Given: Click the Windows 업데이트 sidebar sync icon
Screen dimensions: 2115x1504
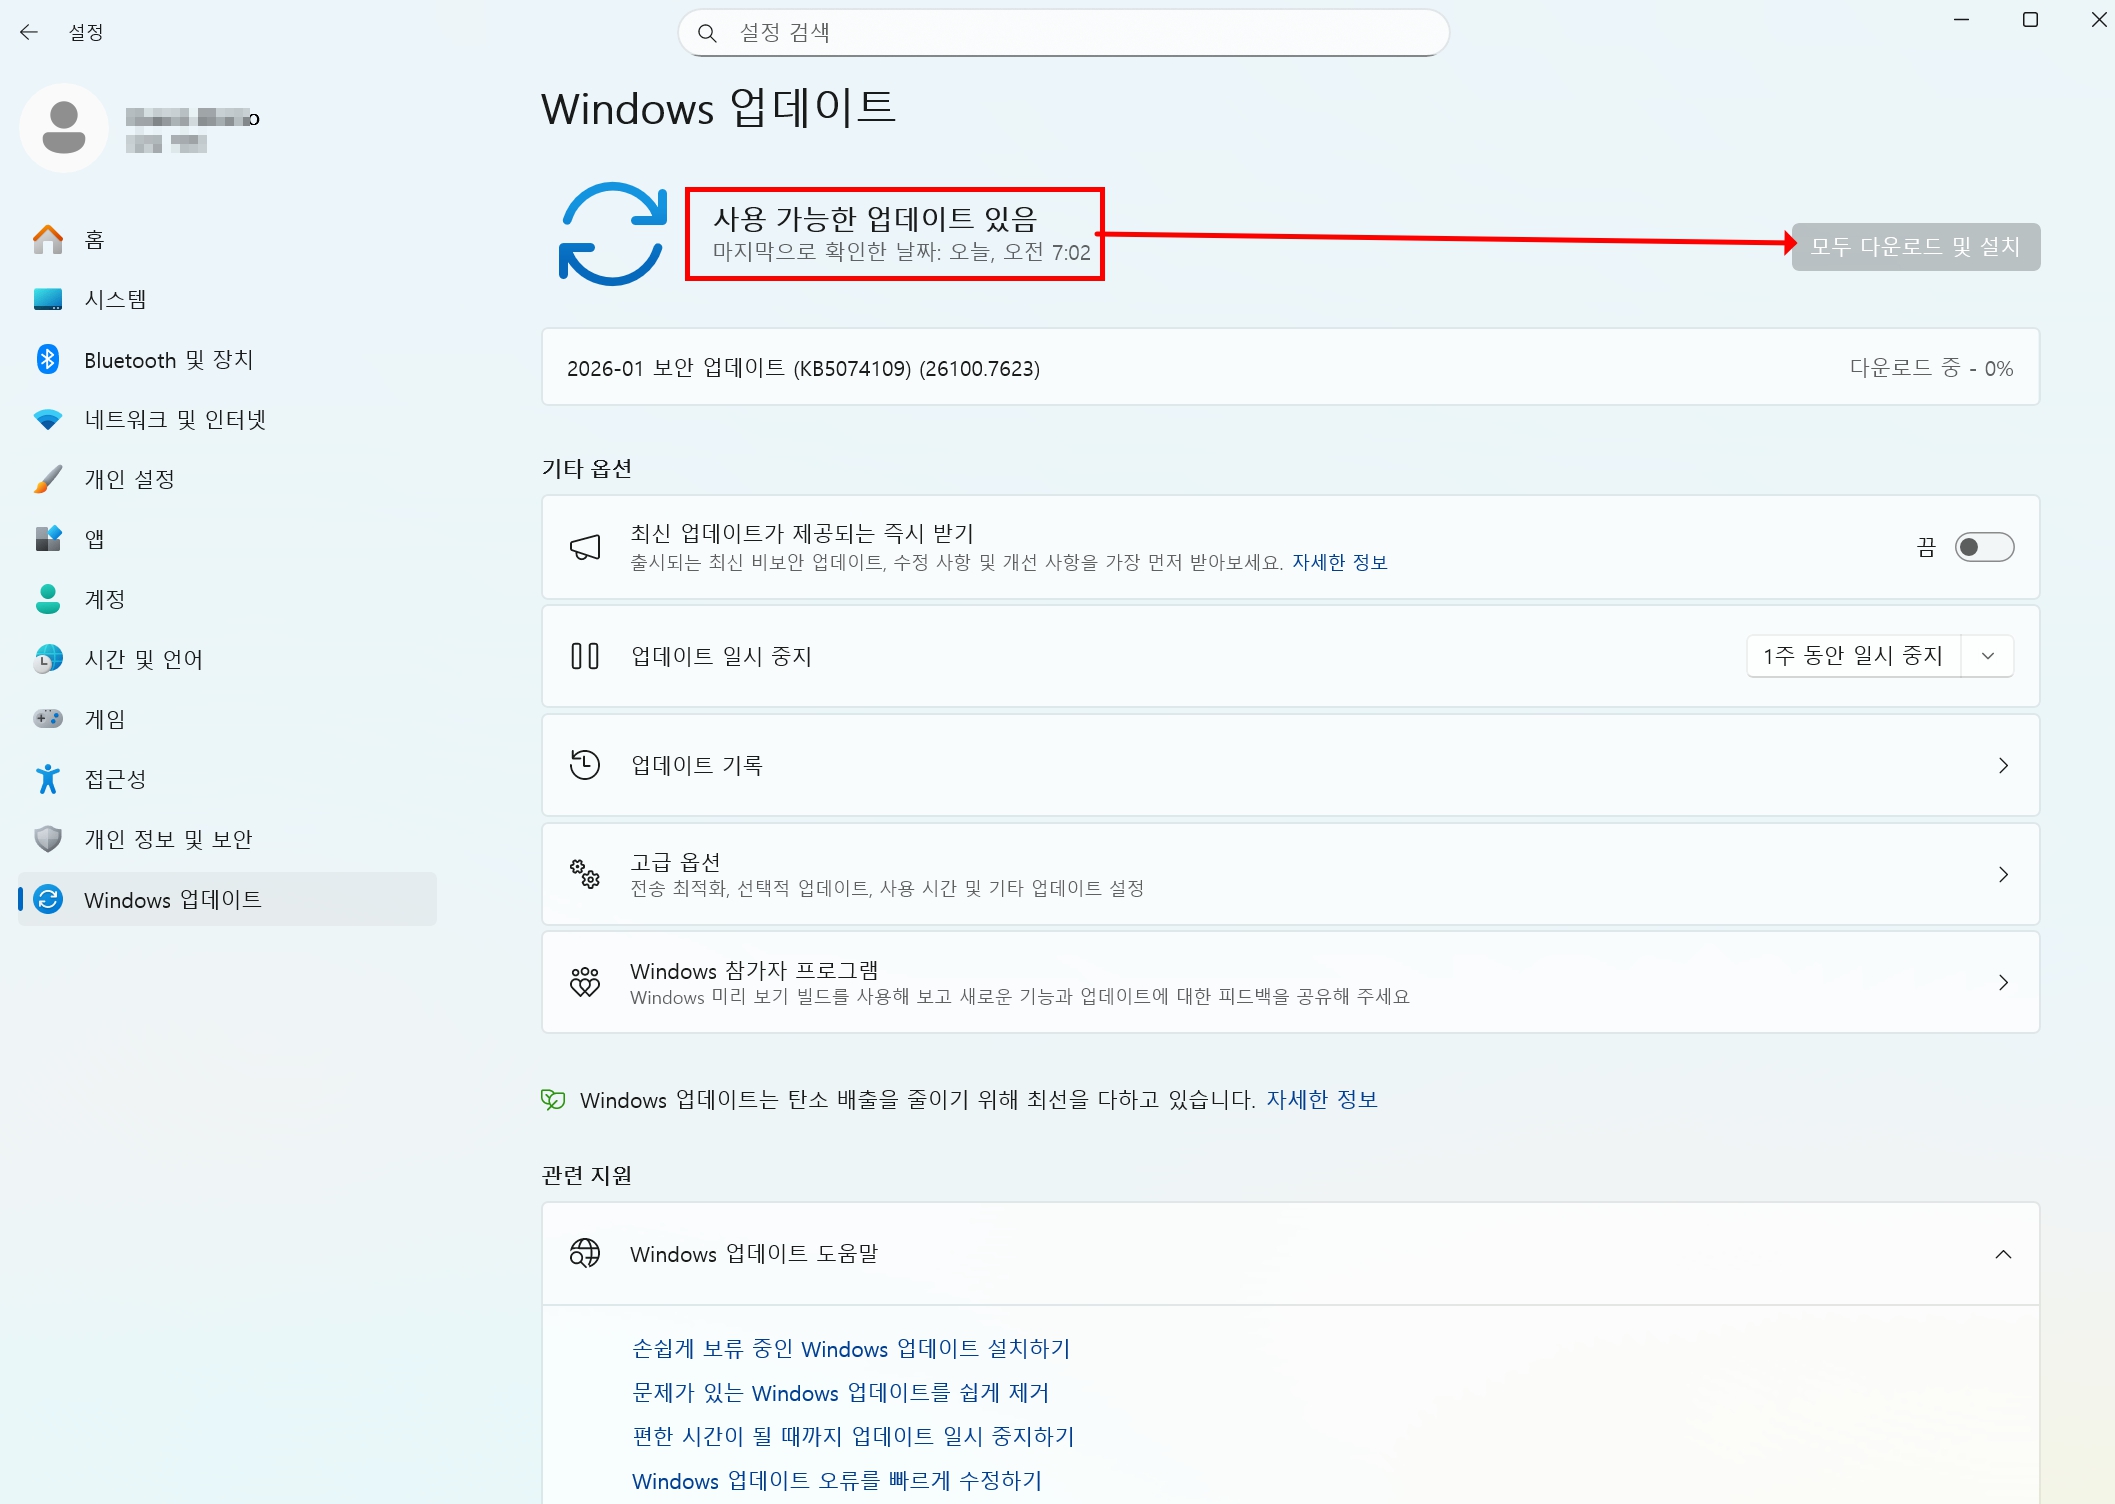Looking at the screenshot, I should 48,899.
